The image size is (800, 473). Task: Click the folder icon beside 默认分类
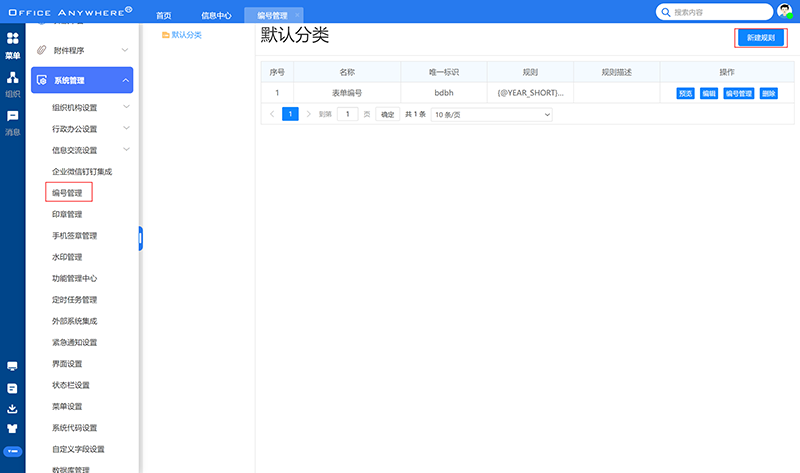click(x=165, y=35)
